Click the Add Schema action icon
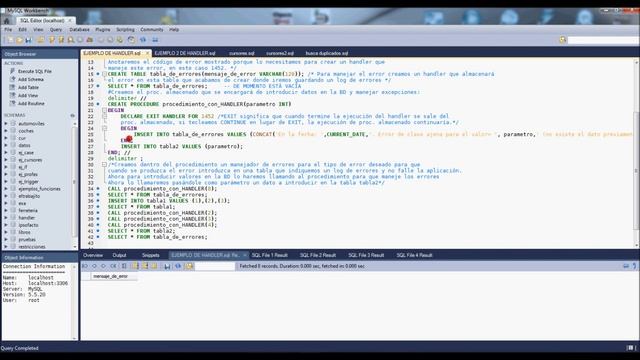The height and width of the screenshot is (360, 640). pyautogui.click(x=12, y=79)
